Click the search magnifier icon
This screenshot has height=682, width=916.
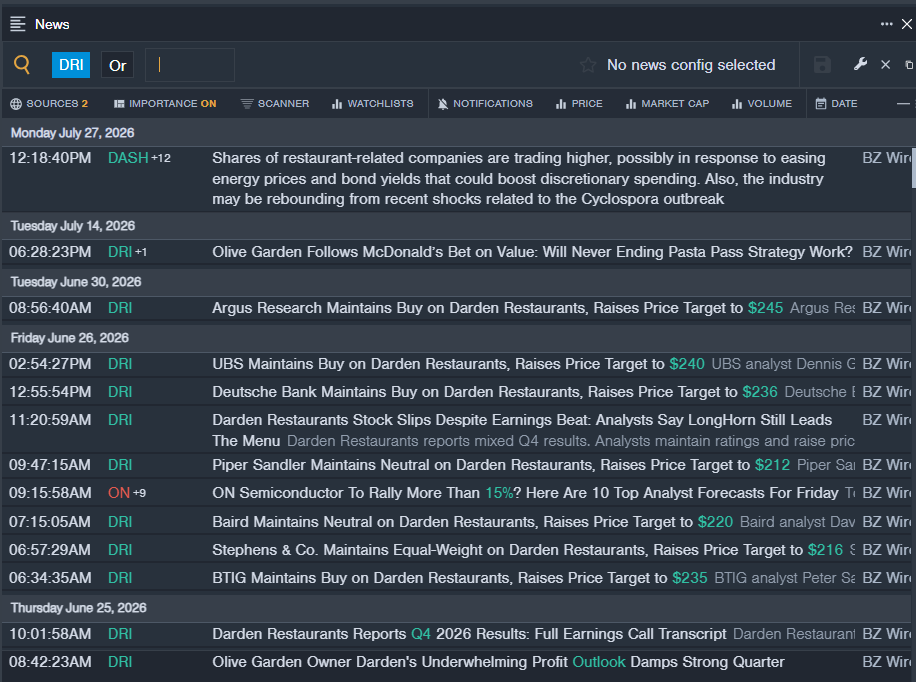(22, 64)
